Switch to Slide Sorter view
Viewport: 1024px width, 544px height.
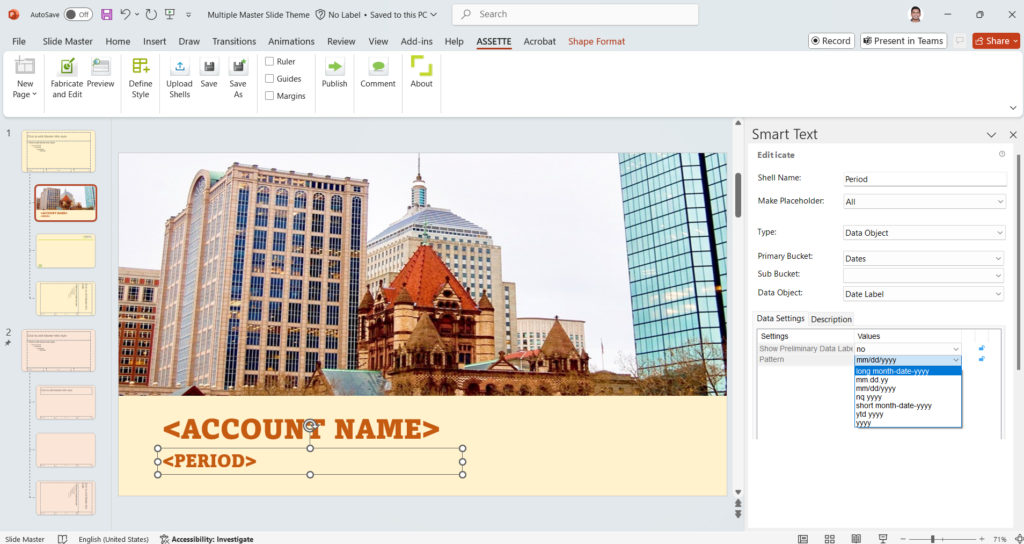829,539
